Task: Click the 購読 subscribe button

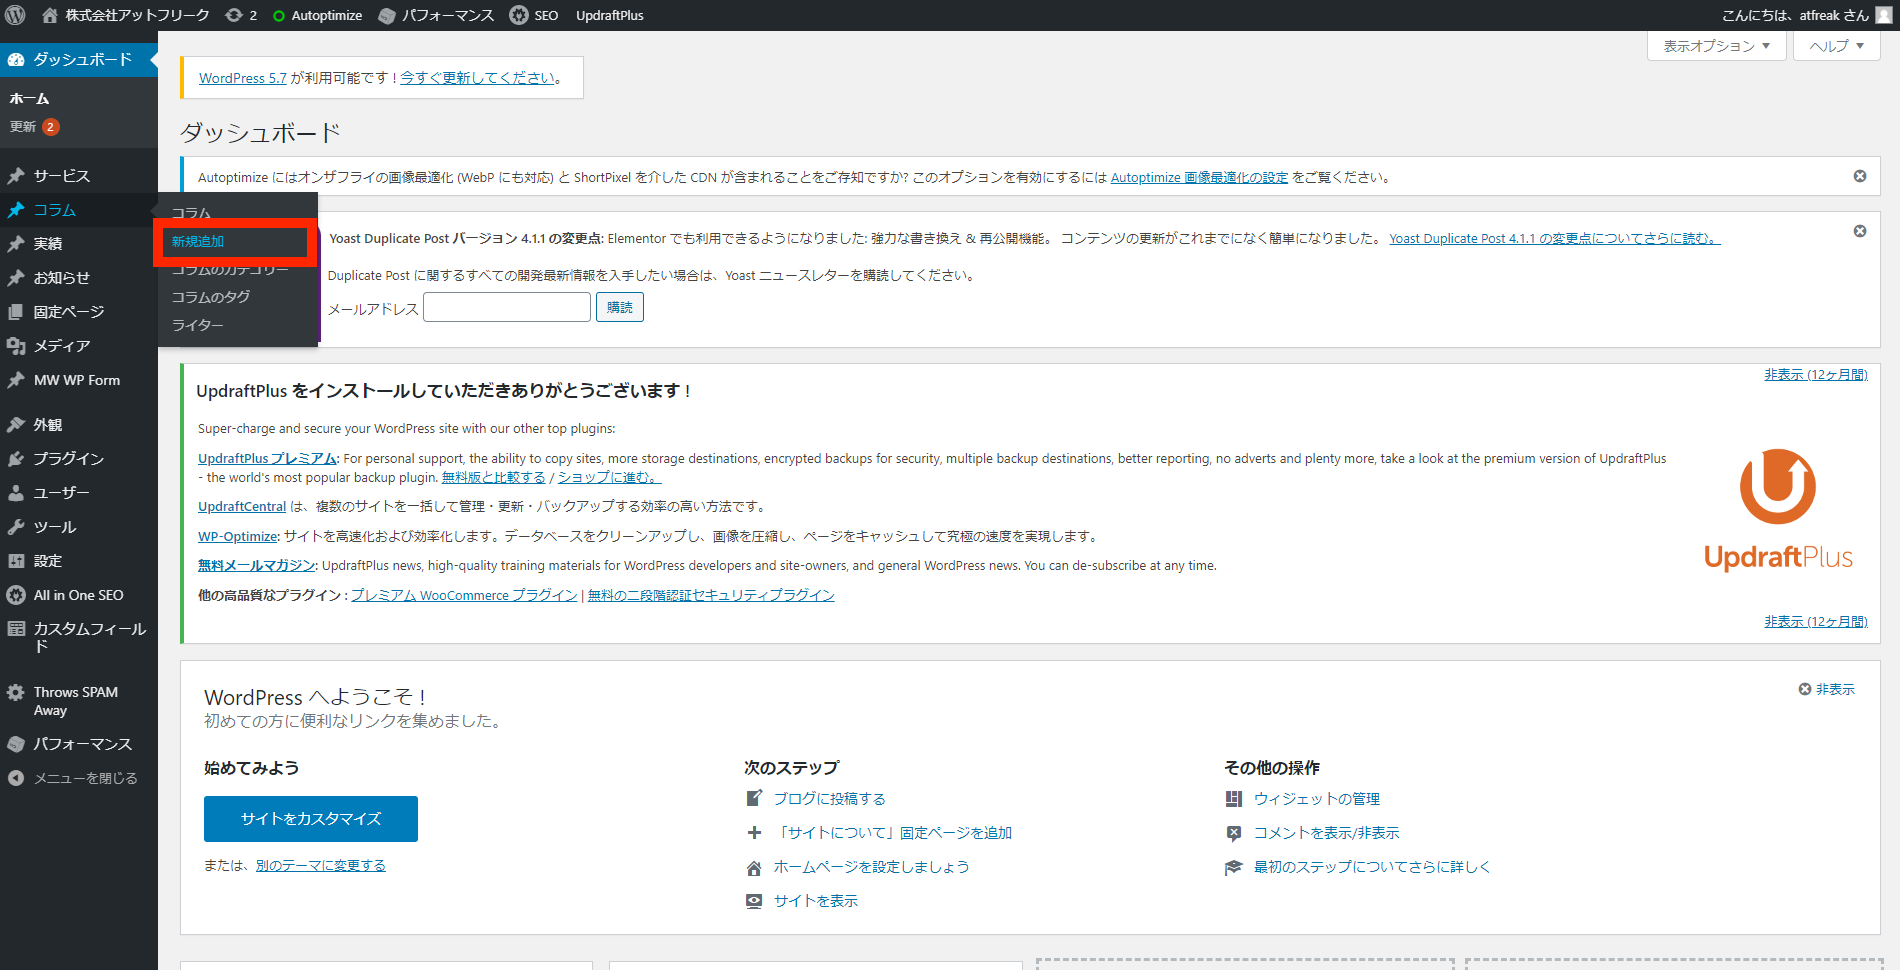Action: [x=620, y=307]
